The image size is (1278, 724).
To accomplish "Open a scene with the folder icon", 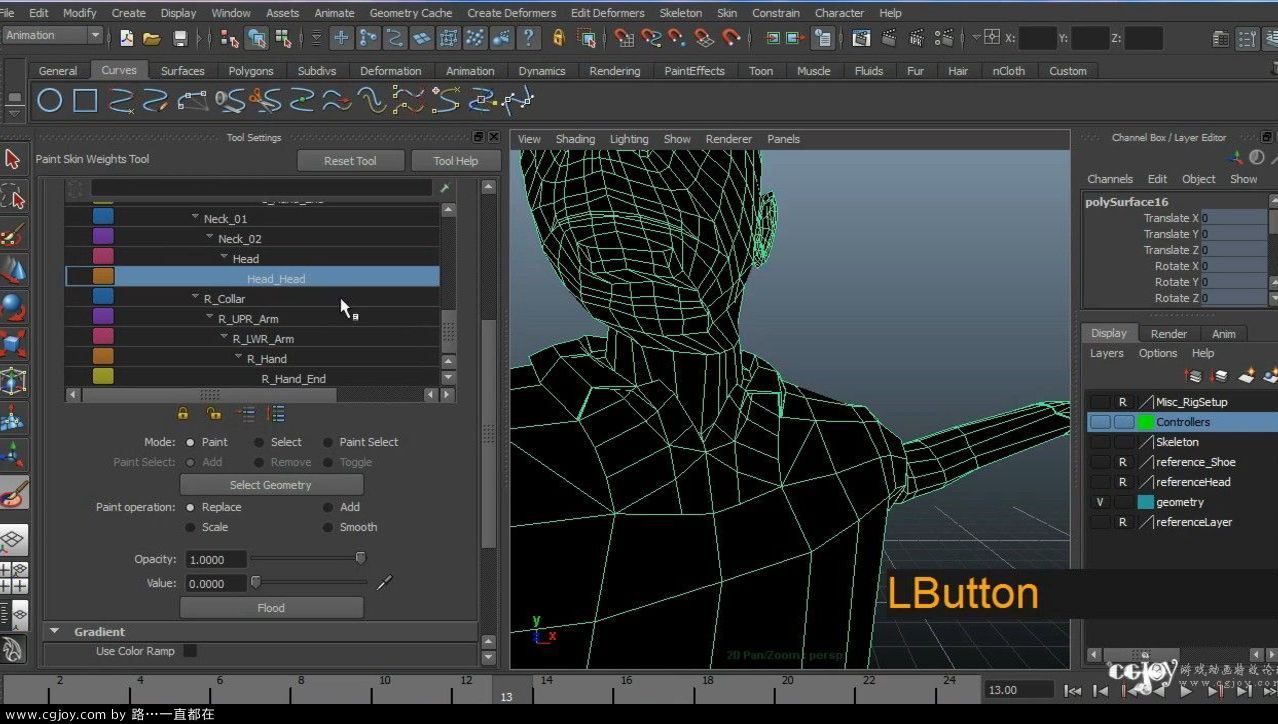I will click(x=151, y=38).
